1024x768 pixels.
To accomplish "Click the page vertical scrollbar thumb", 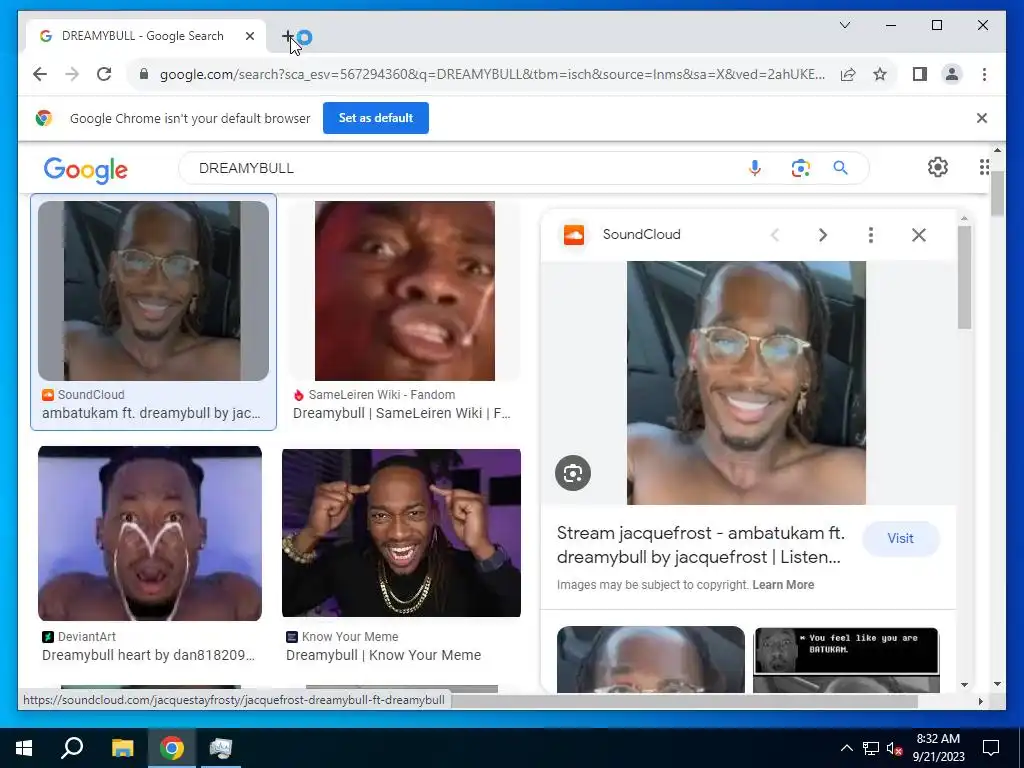I will tap(997, 194).
